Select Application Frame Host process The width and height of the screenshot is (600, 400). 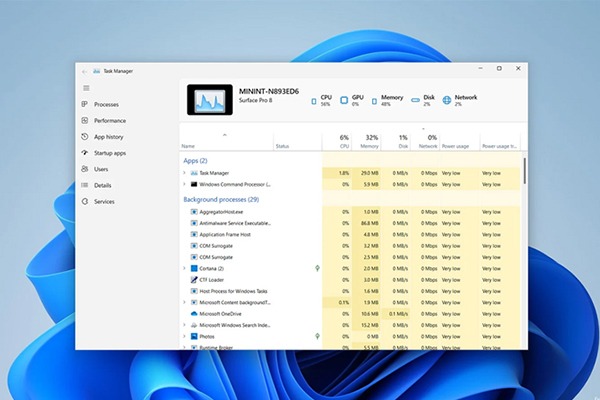tap(225, 235)
